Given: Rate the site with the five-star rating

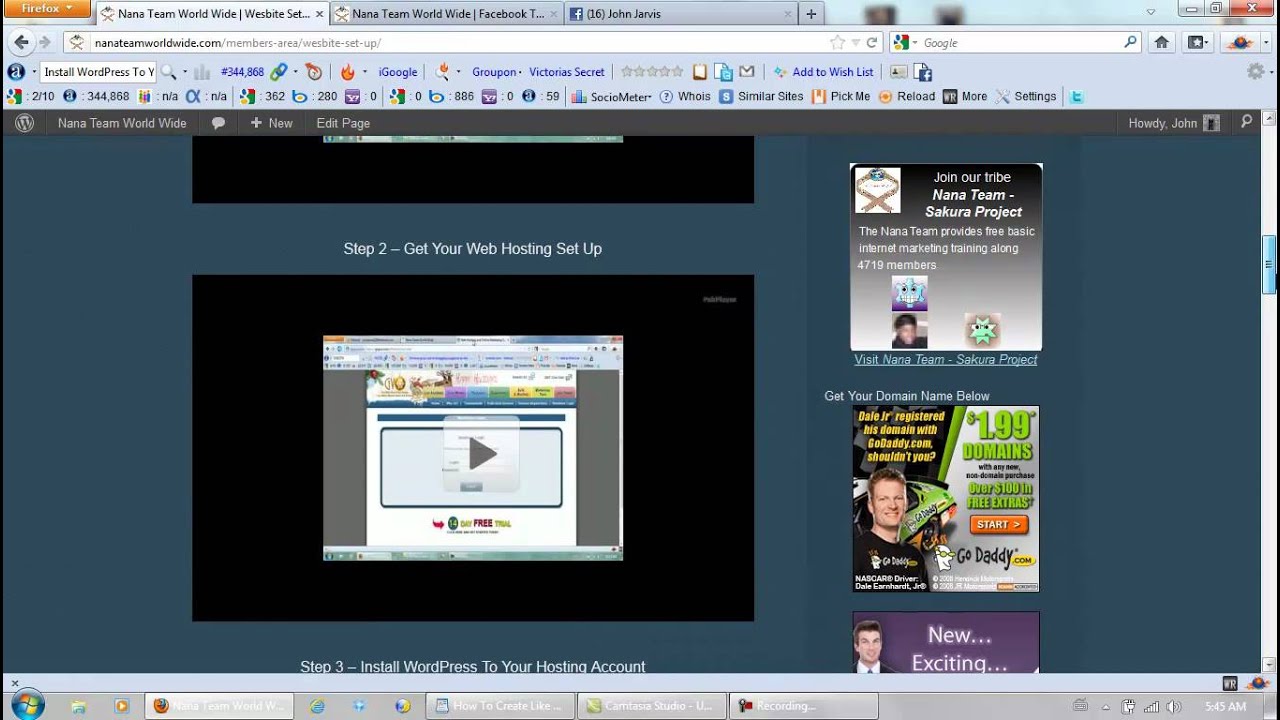Looking at the screenshot, I should pos(652,72).
